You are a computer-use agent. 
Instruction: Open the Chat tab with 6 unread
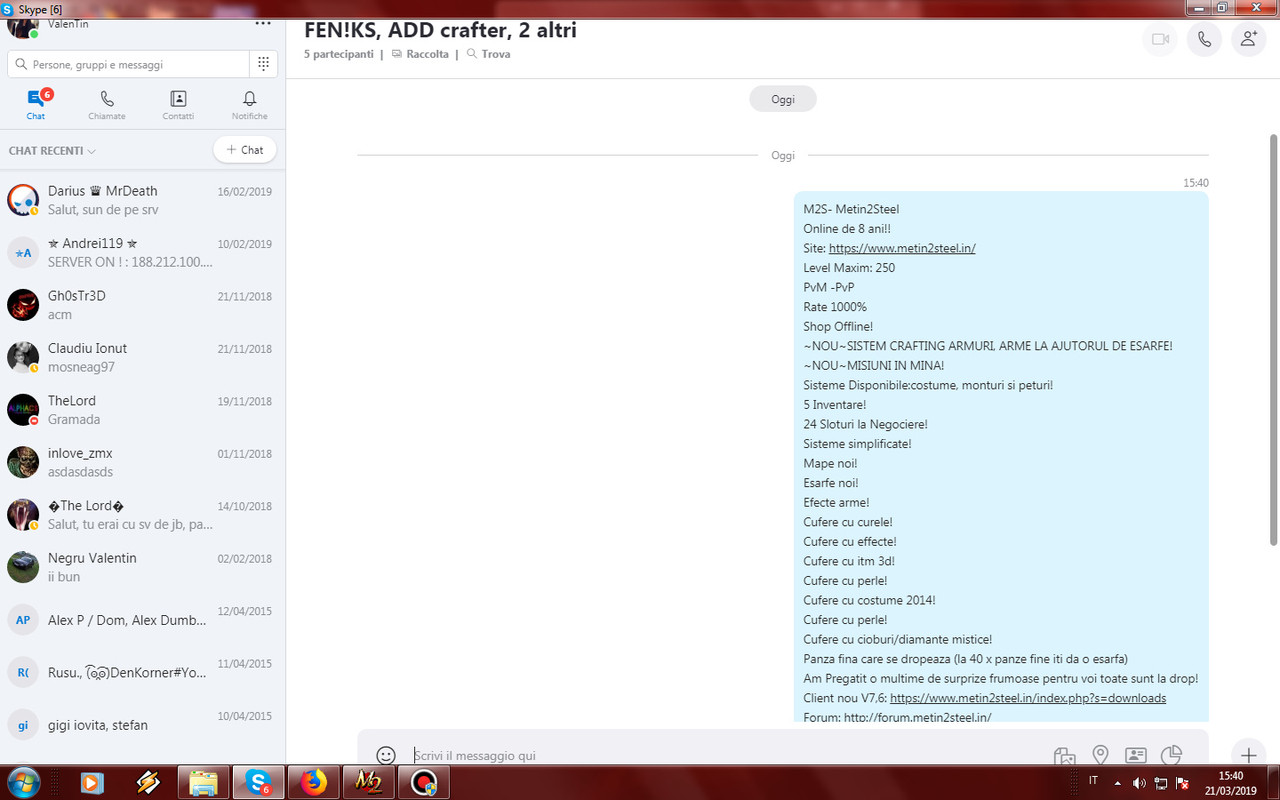[x=36, y=104]
